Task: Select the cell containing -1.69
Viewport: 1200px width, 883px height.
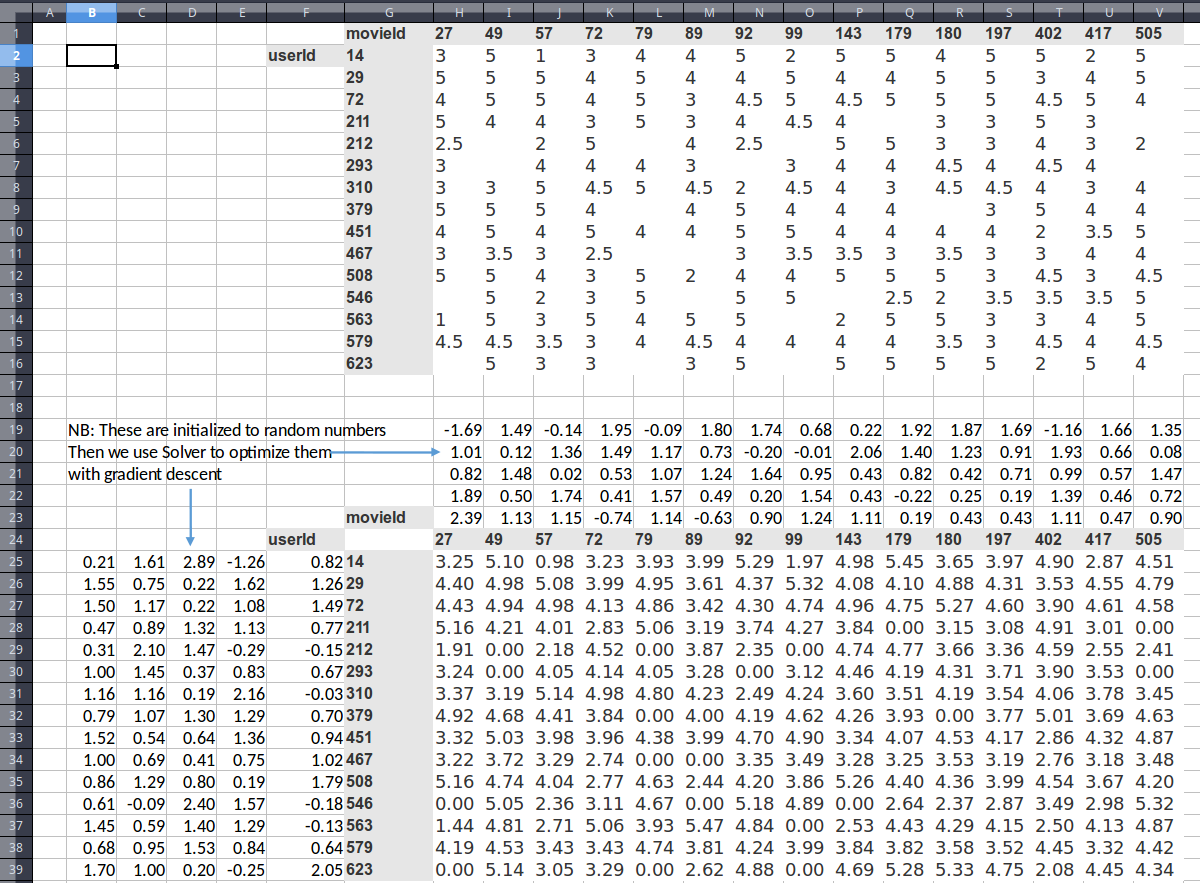Action: pyautogui.click(x=459, y=430)
